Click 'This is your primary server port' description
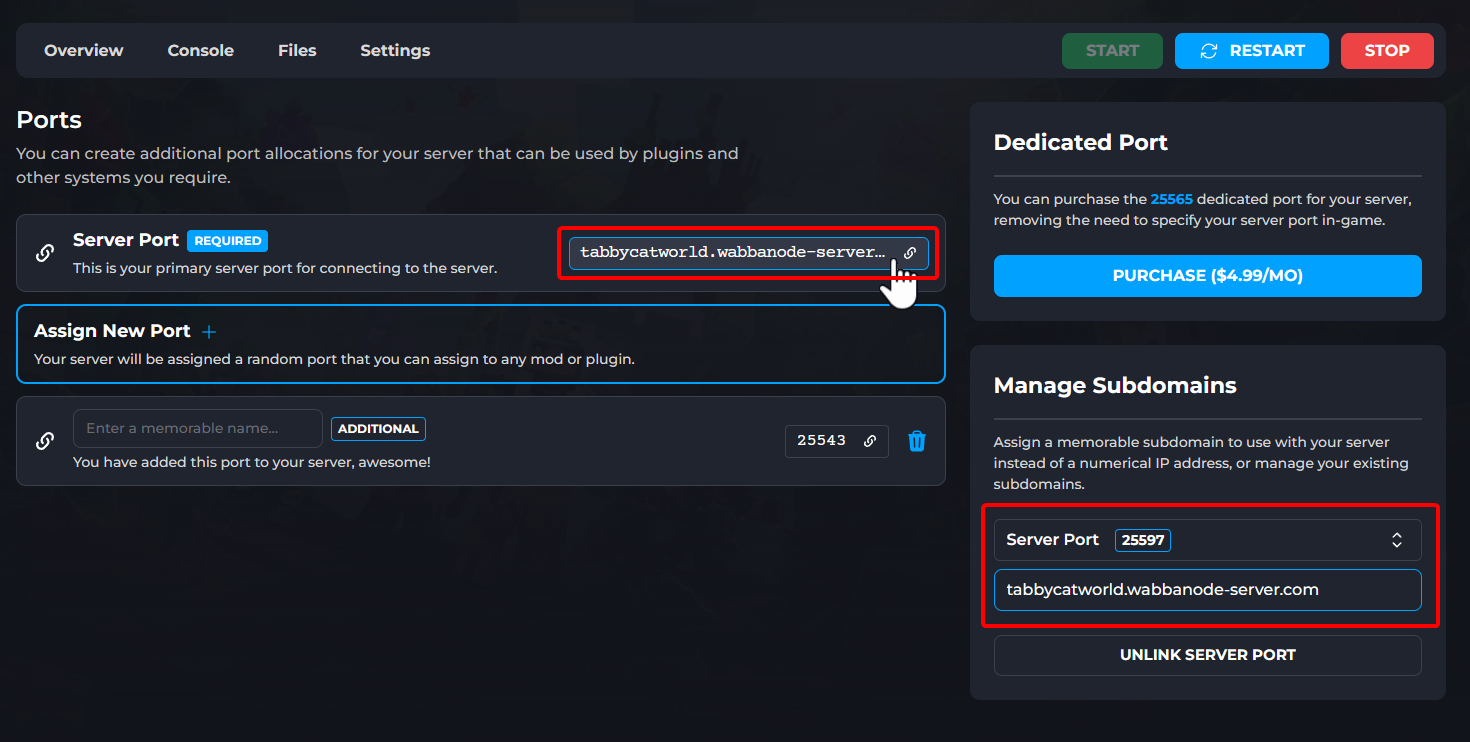1470x742 pixels. pos(285,269)
